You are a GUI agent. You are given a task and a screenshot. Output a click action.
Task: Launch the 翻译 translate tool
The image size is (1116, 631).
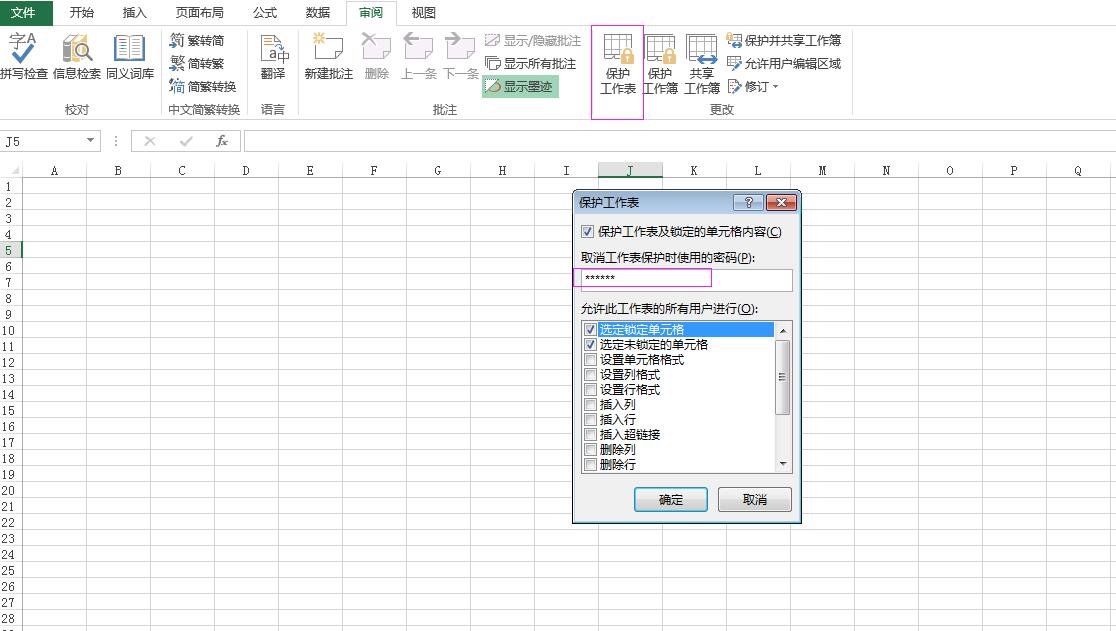click(273, 55)
